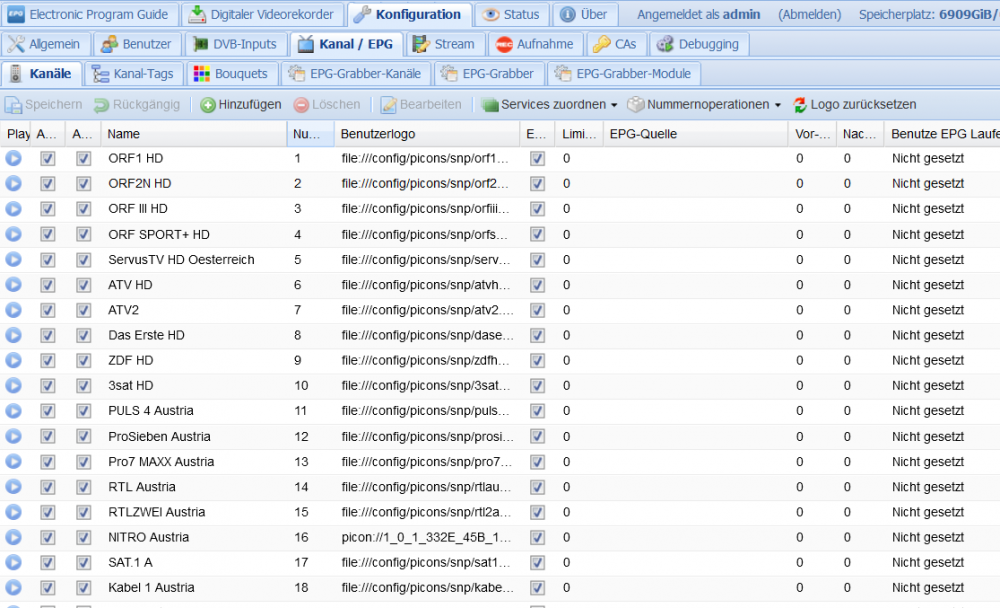The image size is (1000, 608).
Task: Sort by Name column header
Action: point(193,134)
